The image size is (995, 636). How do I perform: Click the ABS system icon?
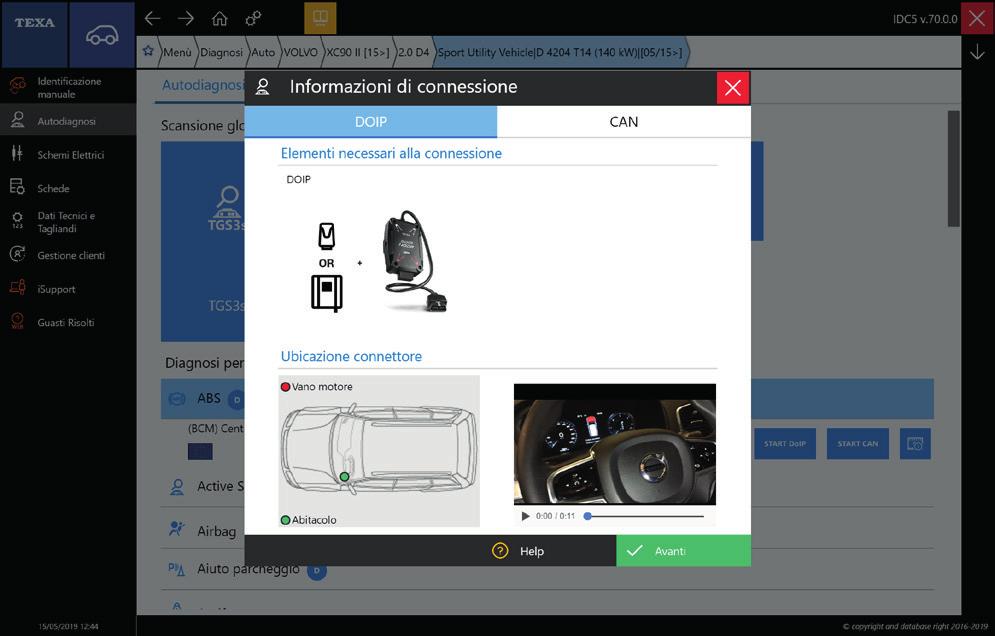coord(176,399)
